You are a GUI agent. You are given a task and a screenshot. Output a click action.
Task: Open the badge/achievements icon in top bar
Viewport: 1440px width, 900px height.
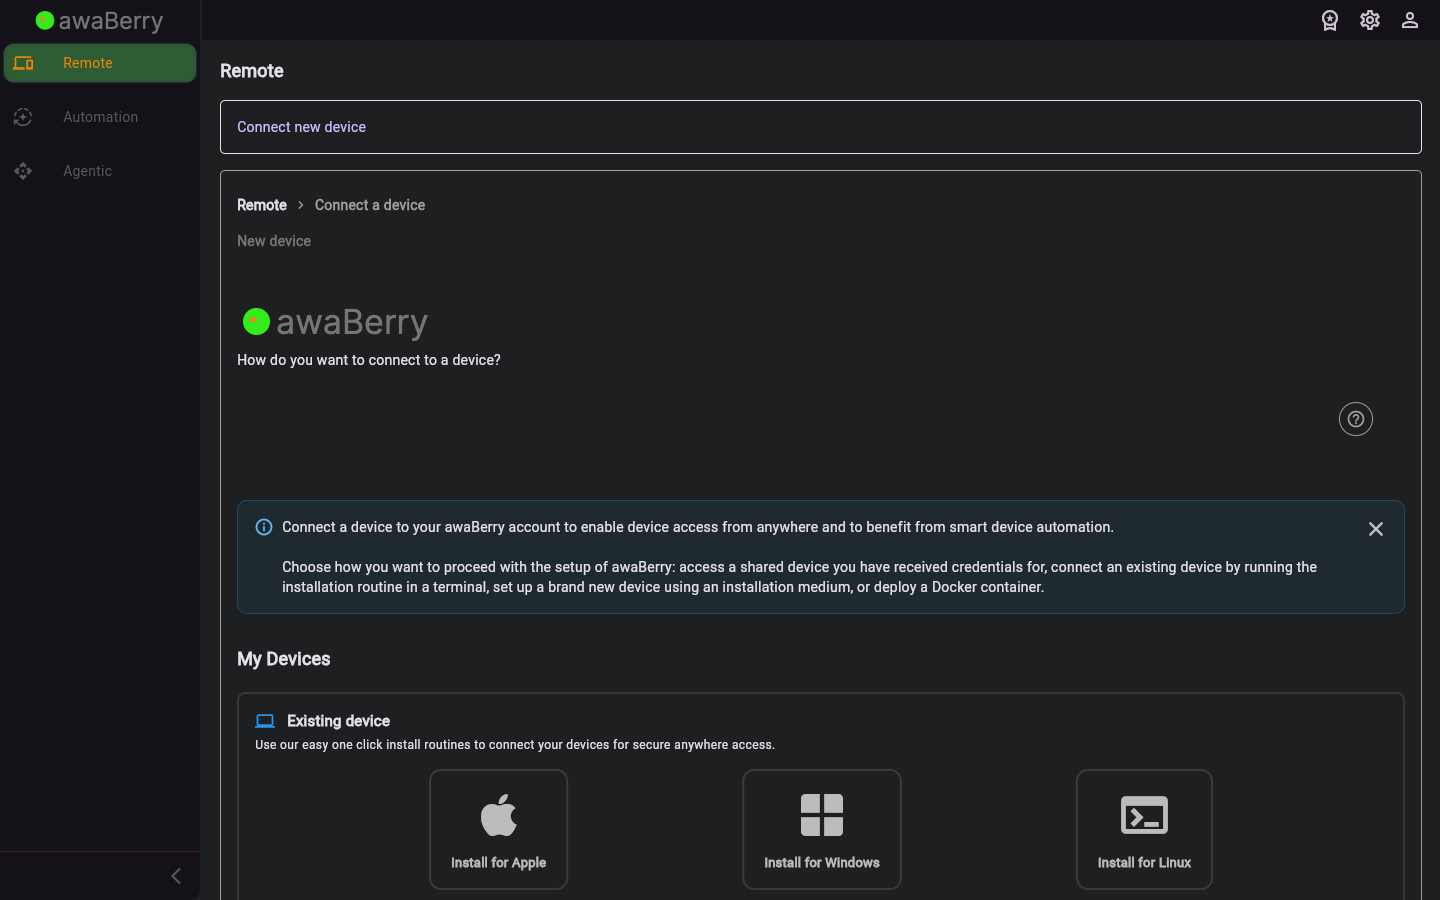click(1330, 20)
